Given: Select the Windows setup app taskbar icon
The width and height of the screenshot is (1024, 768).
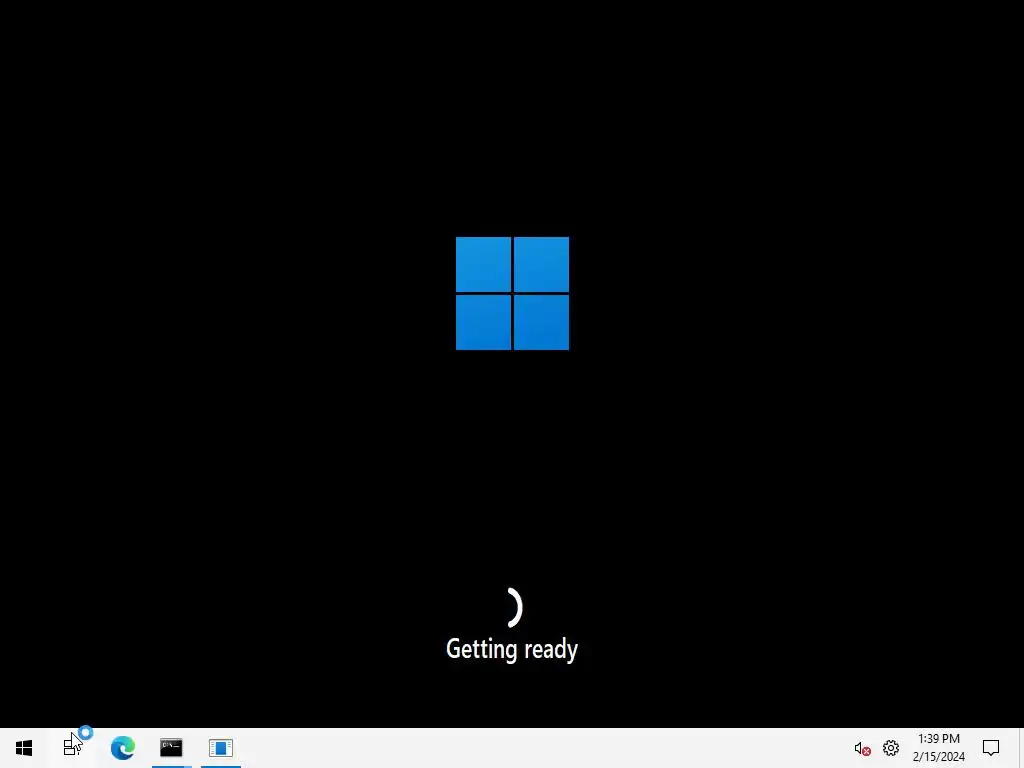Looking at the screenshot, I should coord(221,748).
